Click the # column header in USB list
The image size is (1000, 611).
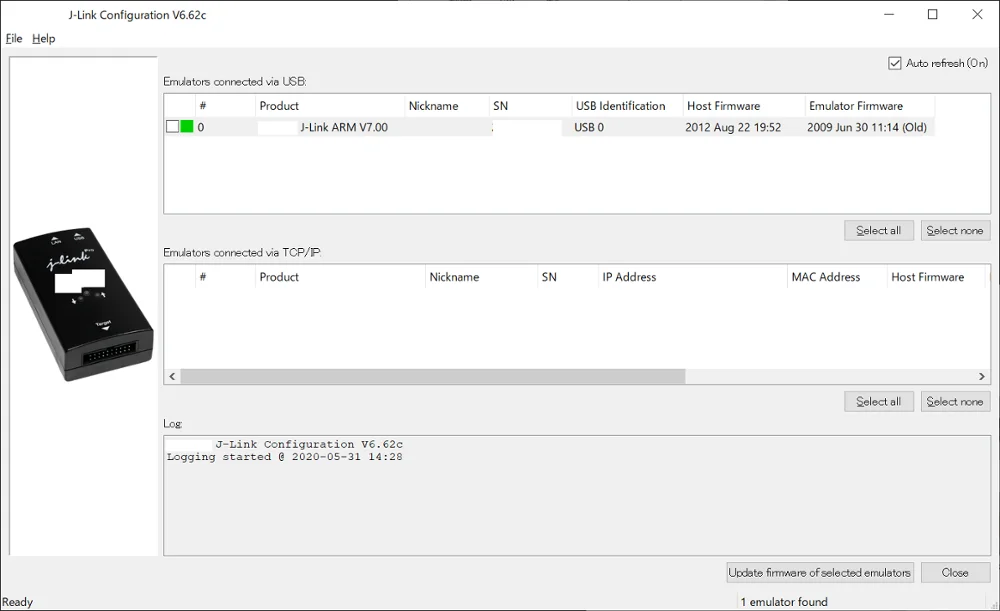coord(224,106)
